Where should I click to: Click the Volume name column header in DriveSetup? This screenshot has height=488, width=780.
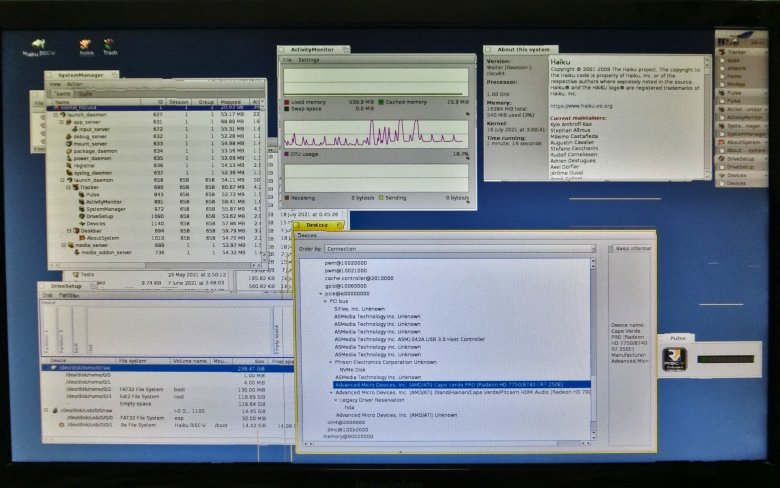[x=190, y=361]
